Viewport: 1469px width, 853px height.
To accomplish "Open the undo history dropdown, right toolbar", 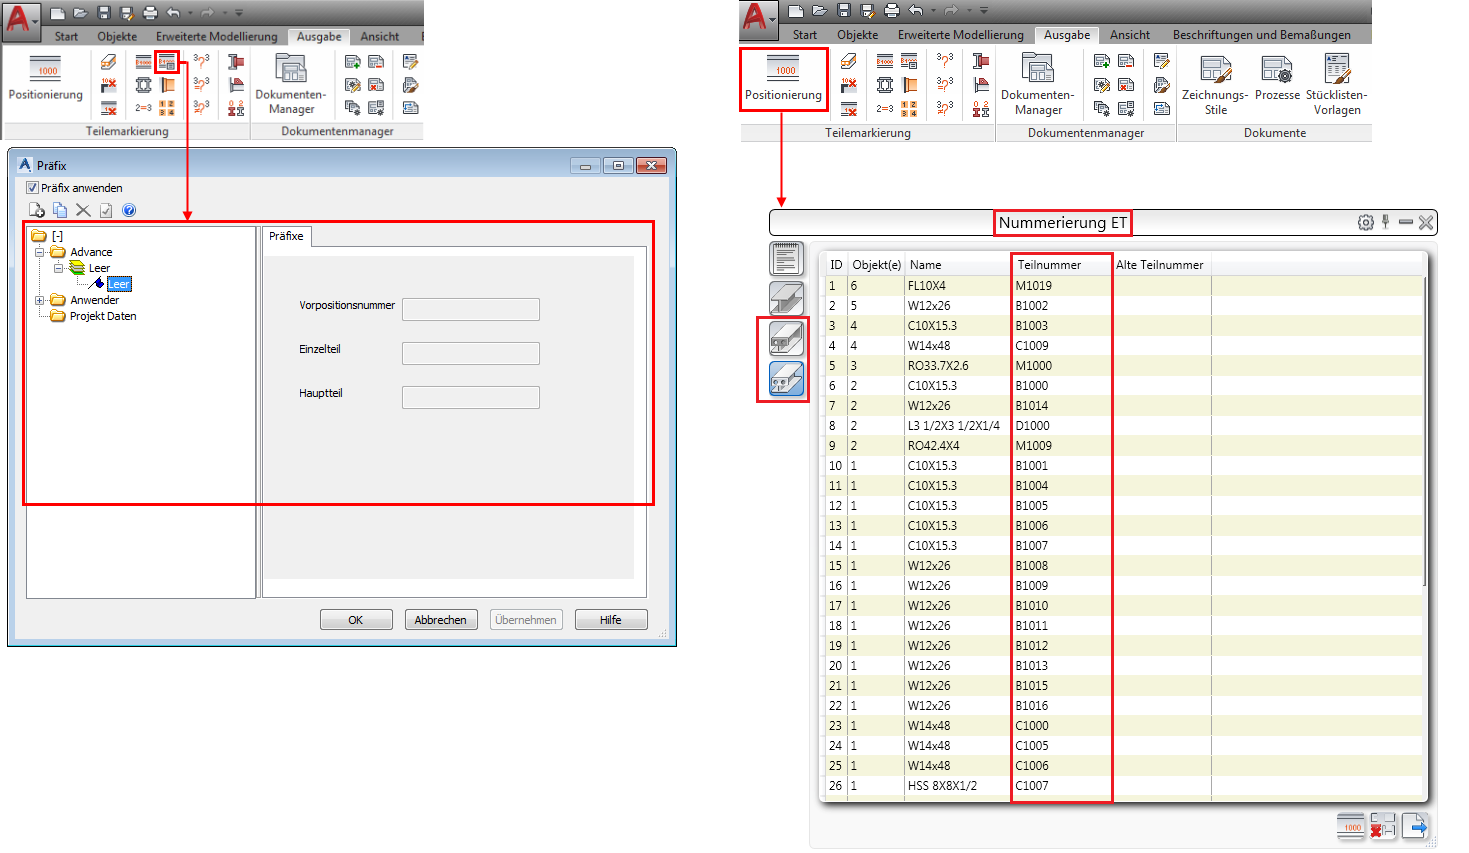I will [933, 11].
